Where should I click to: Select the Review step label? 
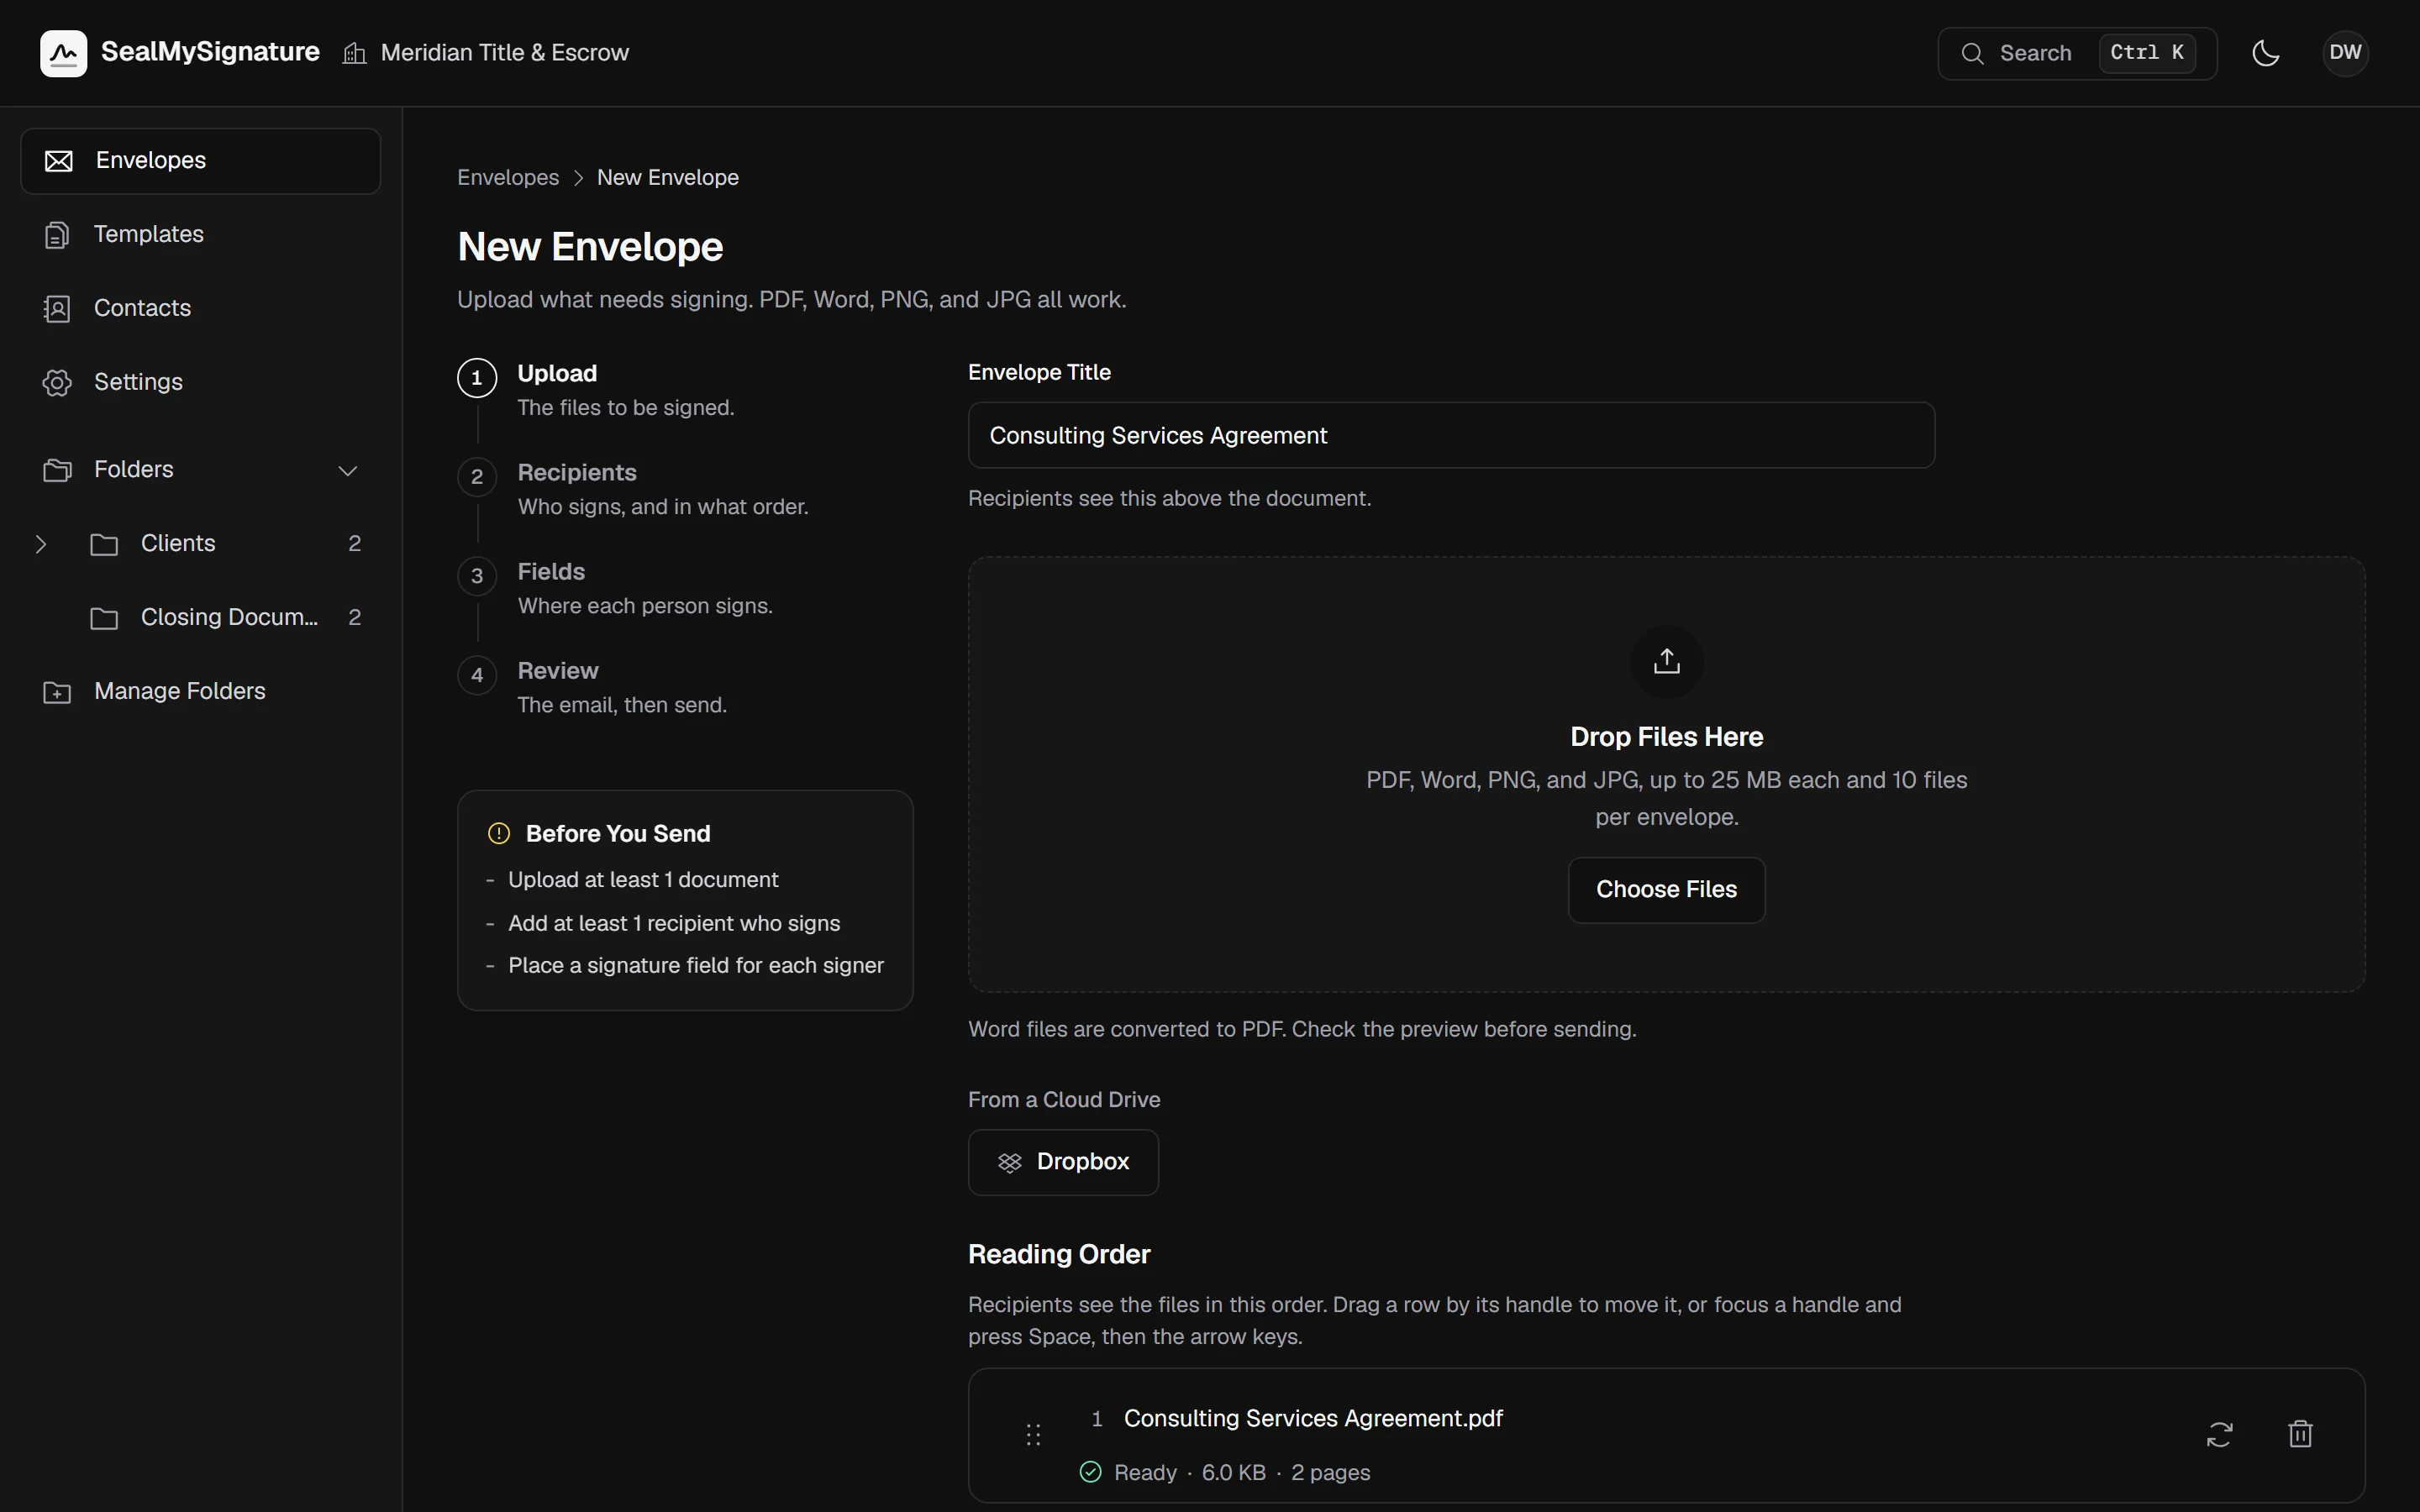pos(558,670)
